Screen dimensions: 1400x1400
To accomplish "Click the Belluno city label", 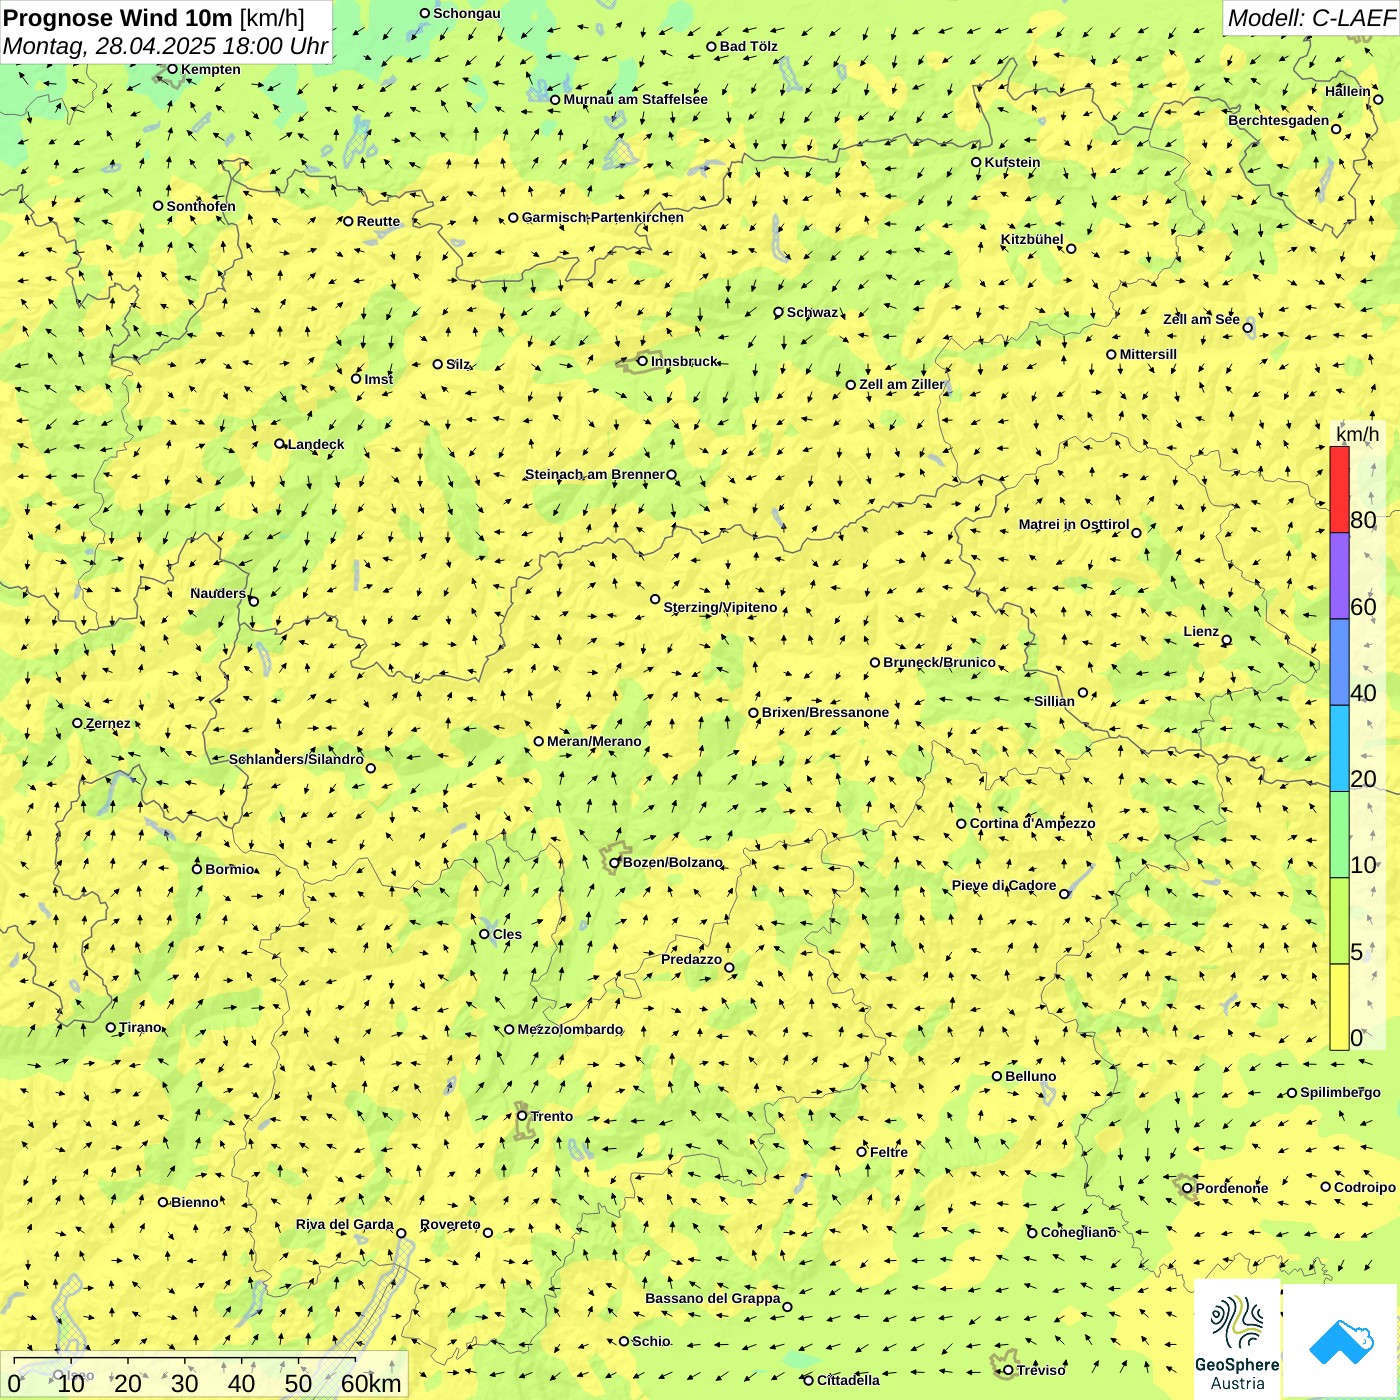I will click(x=1030, y=1076).
